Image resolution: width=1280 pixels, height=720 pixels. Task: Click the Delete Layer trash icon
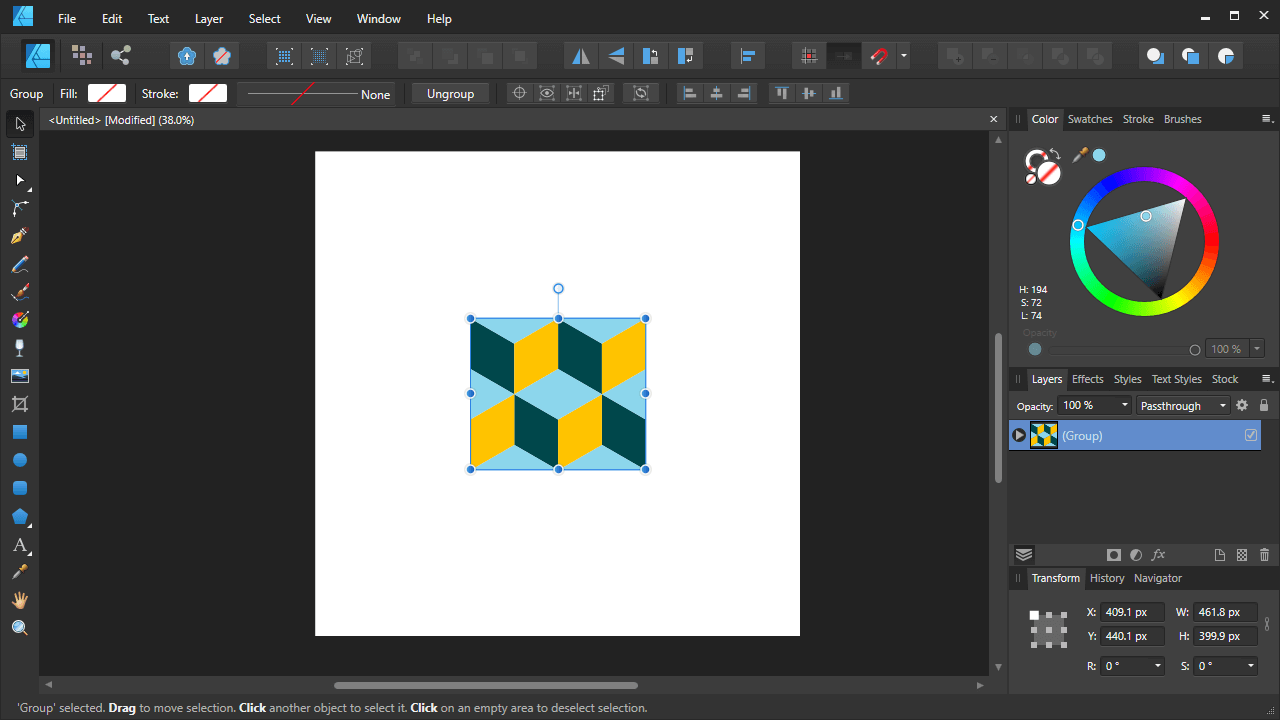pos(1265,555)
